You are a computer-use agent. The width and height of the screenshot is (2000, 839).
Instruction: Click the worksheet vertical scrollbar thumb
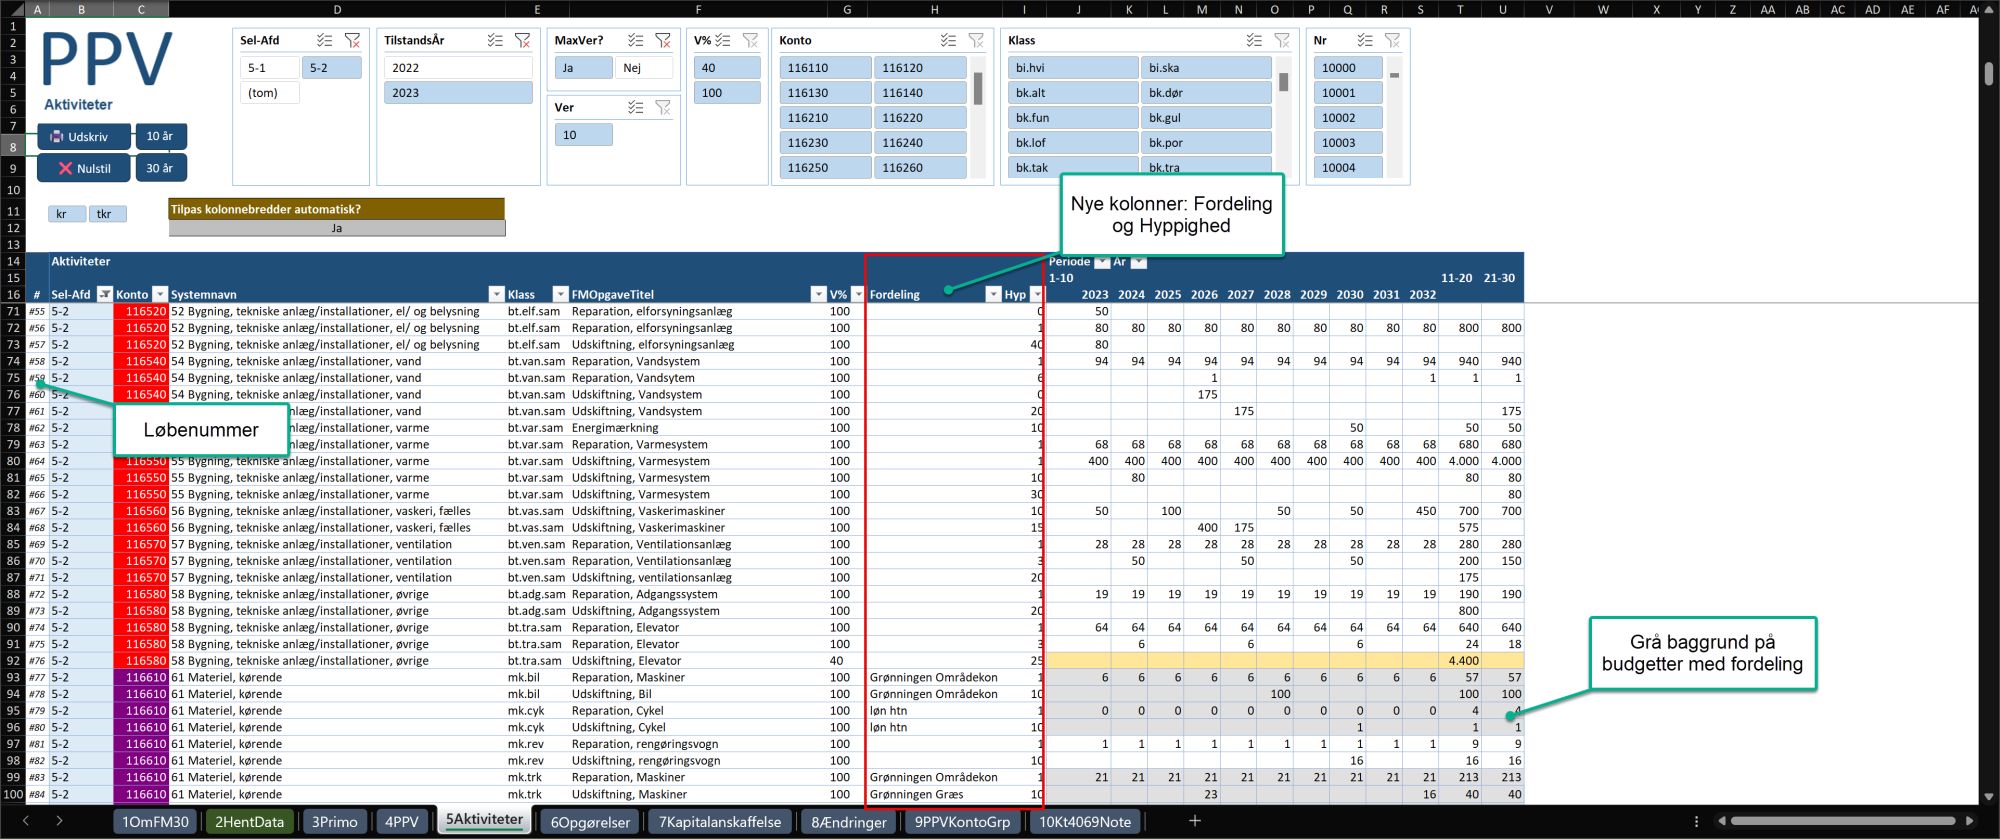(1989, 74)
